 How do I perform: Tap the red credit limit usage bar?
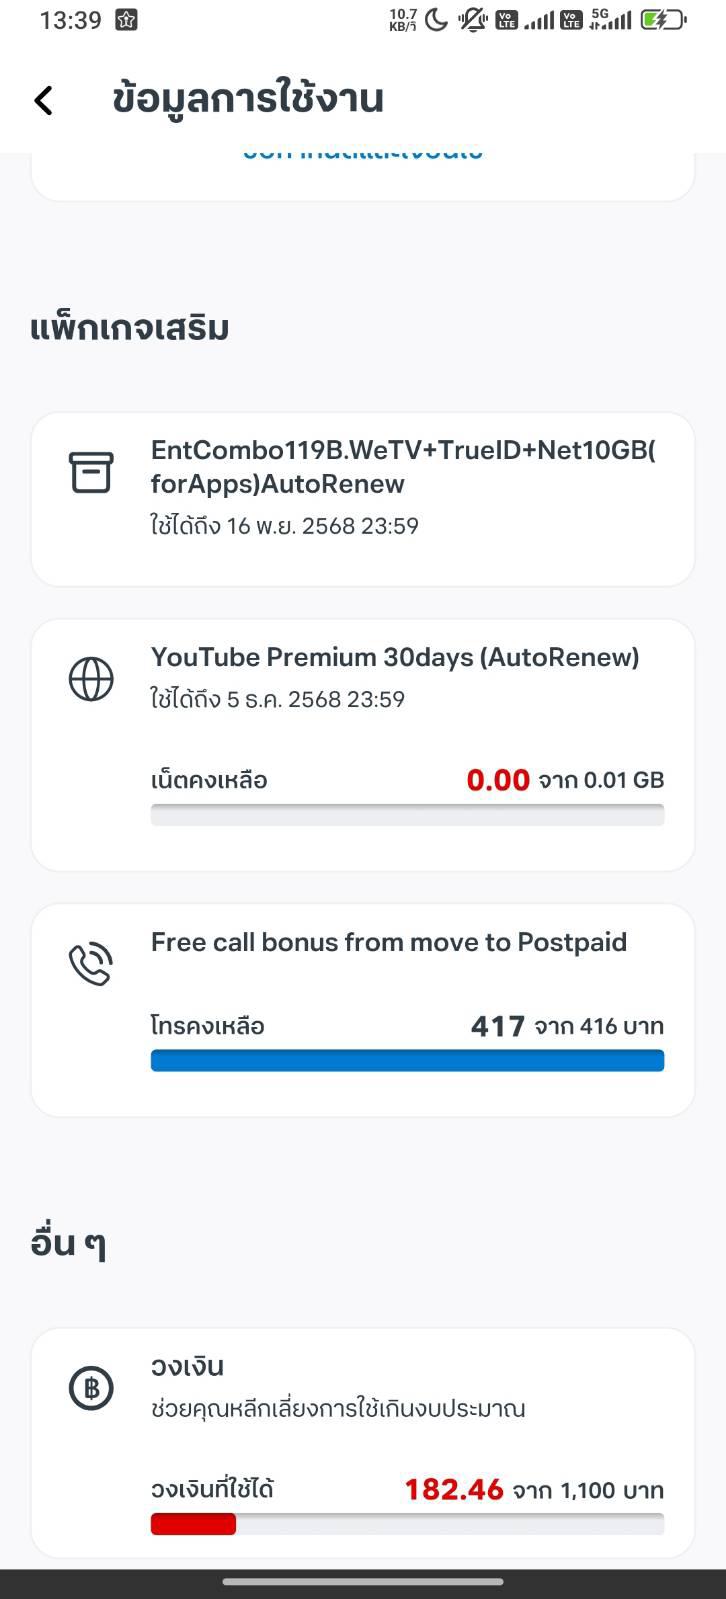(x=194, y=1524)
